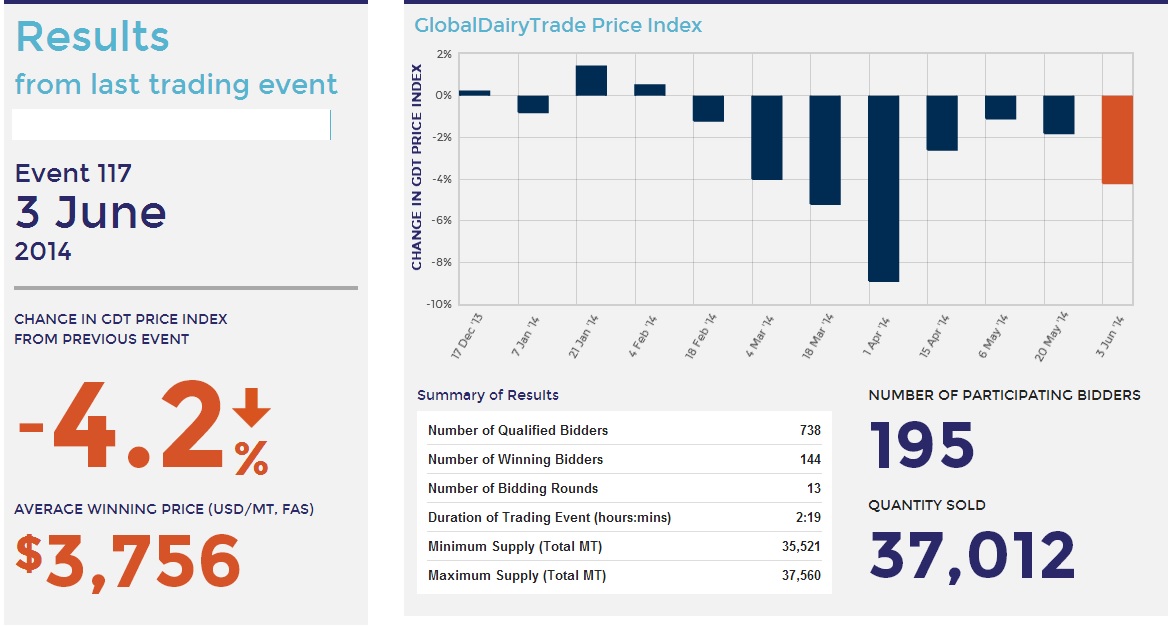
Task: Click the Maximum Supply (Total MT) row
Action: click(x=623, y=575)
